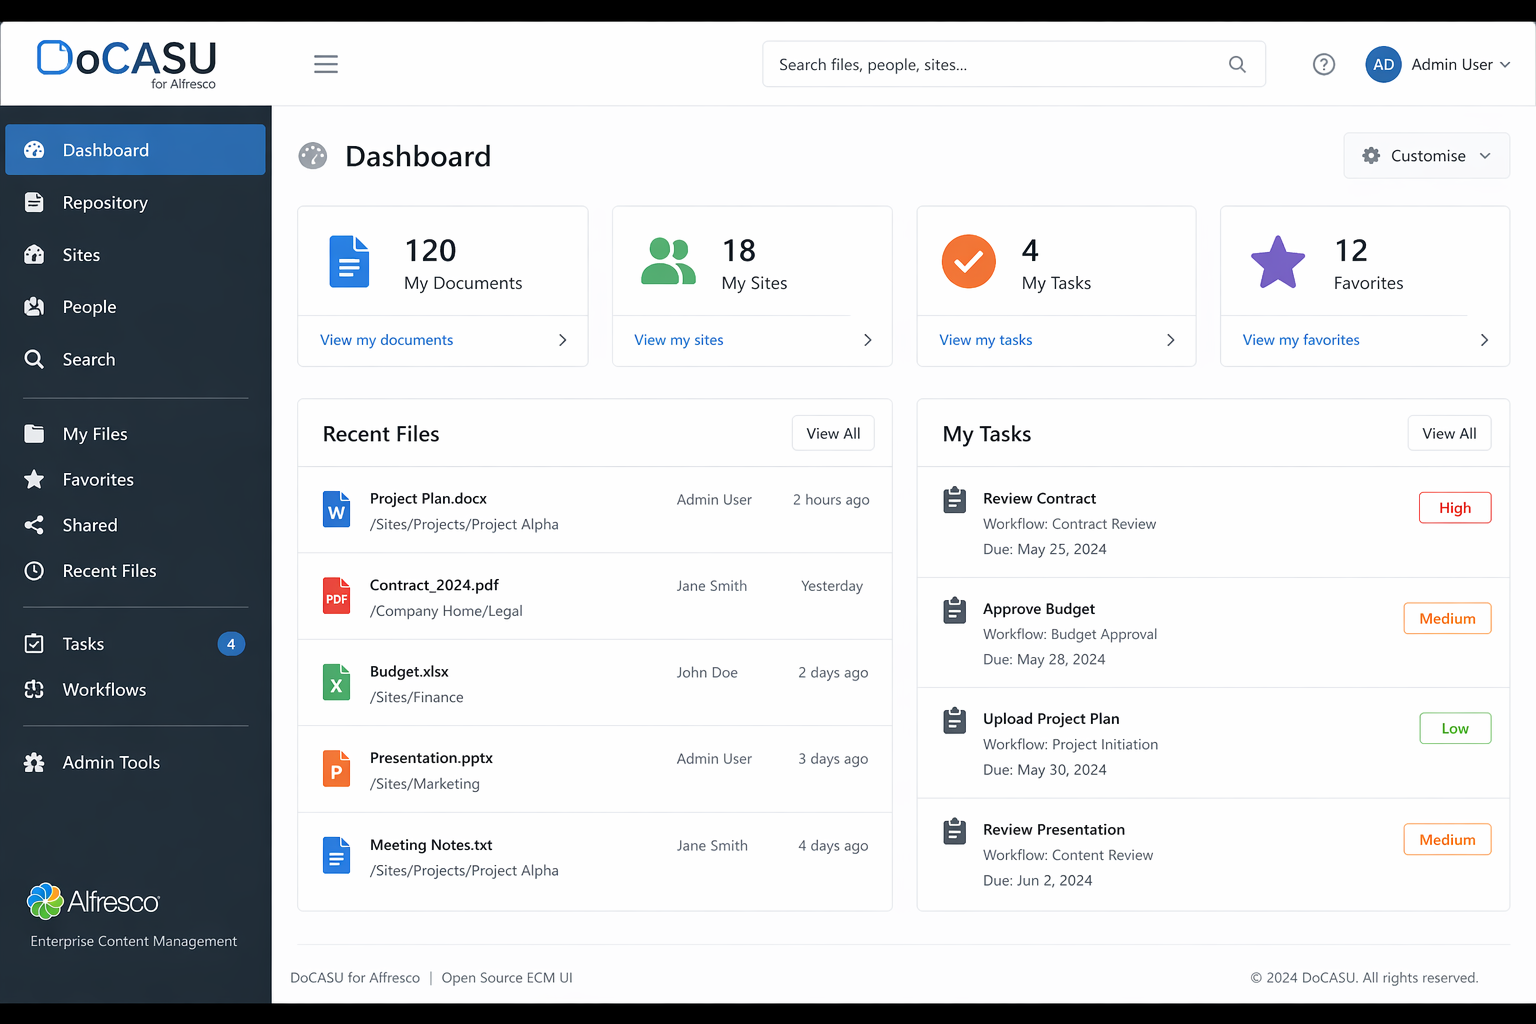Screen dimensions: 1536x1024
Task: Click the orange checkmark My Tasks icon
Action: click(x=968, y=262)
